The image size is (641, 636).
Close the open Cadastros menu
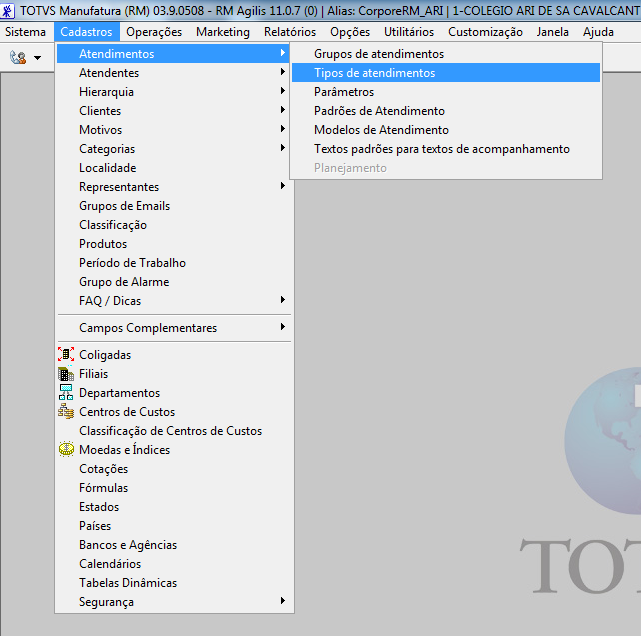(x=86, y=32)
